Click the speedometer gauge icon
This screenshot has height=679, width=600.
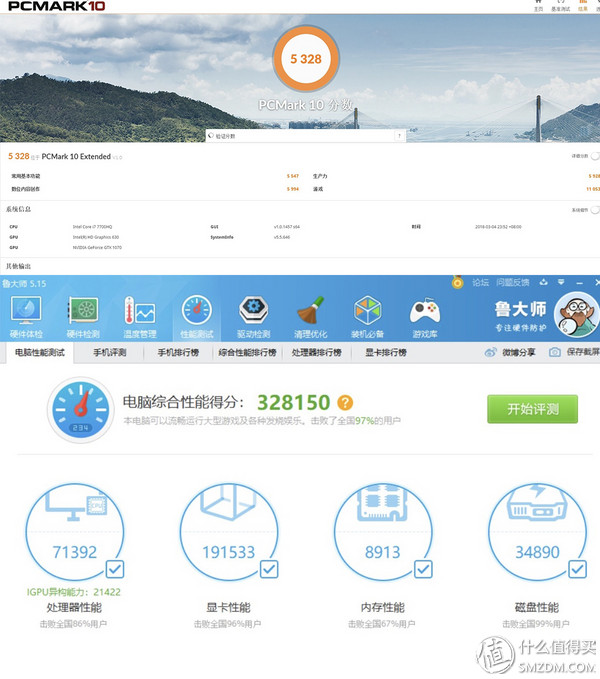(x=81, y=409)
